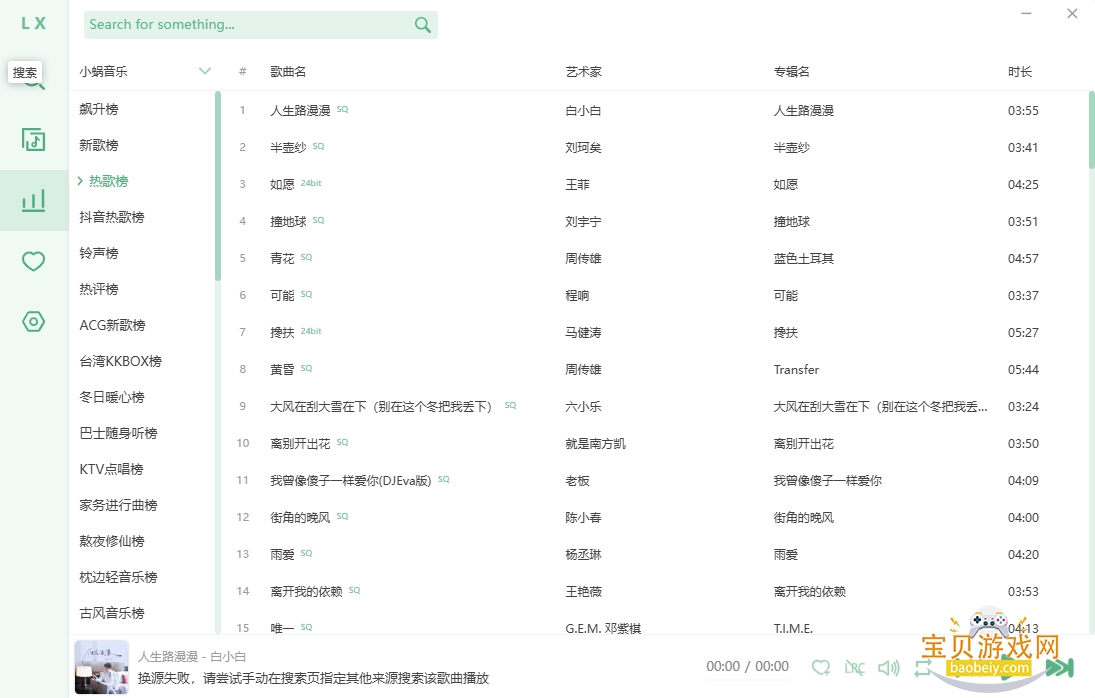1095x698 pixels.
Task: Open the 台湾KKBOX榜 leaderboard
Action: [x=120, y=362]
